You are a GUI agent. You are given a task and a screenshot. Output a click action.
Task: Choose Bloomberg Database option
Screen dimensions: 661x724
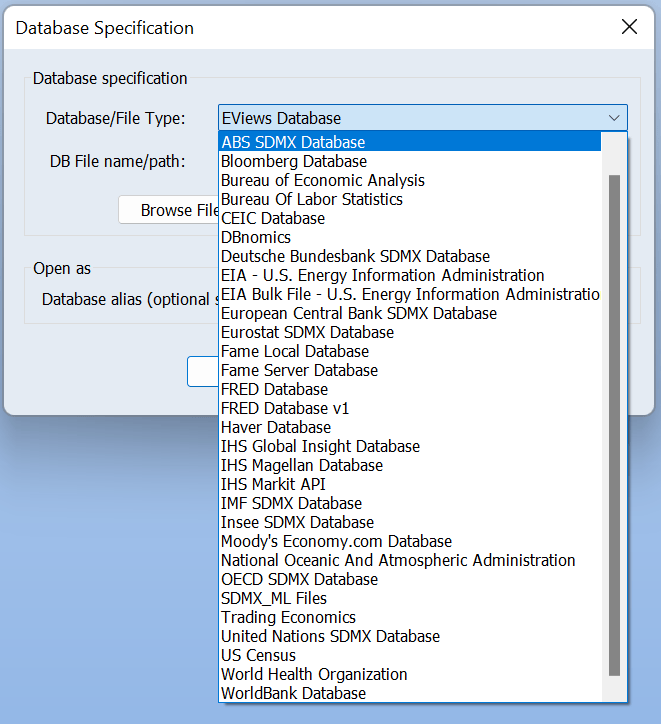click(x=294, y=161)
